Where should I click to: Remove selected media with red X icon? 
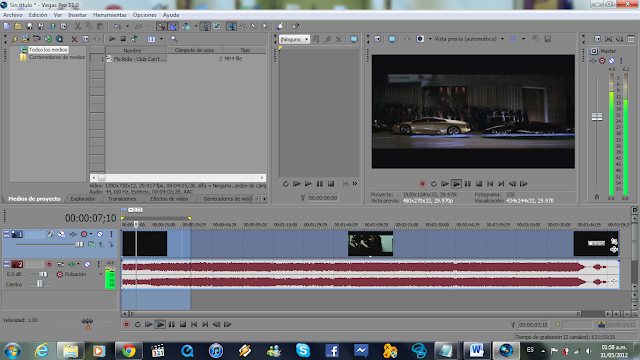[x=74, y=39]
